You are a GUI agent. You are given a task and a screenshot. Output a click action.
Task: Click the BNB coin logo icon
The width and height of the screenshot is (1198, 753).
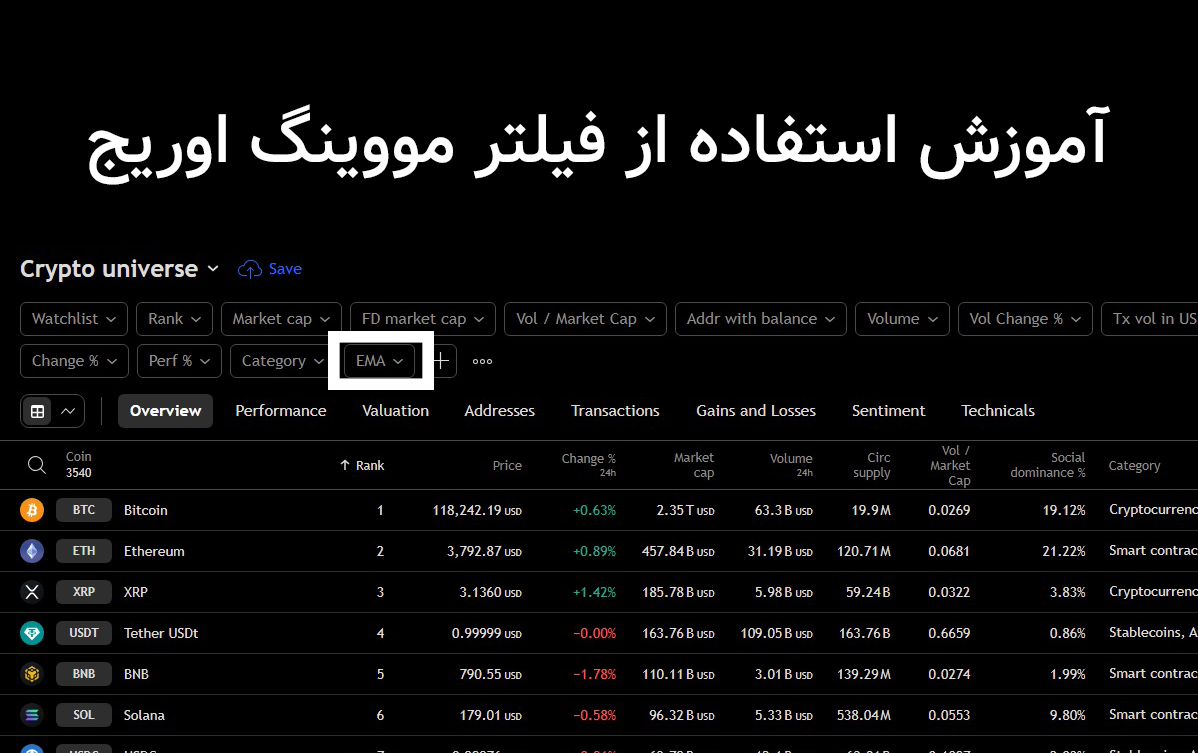pos(31,673)
